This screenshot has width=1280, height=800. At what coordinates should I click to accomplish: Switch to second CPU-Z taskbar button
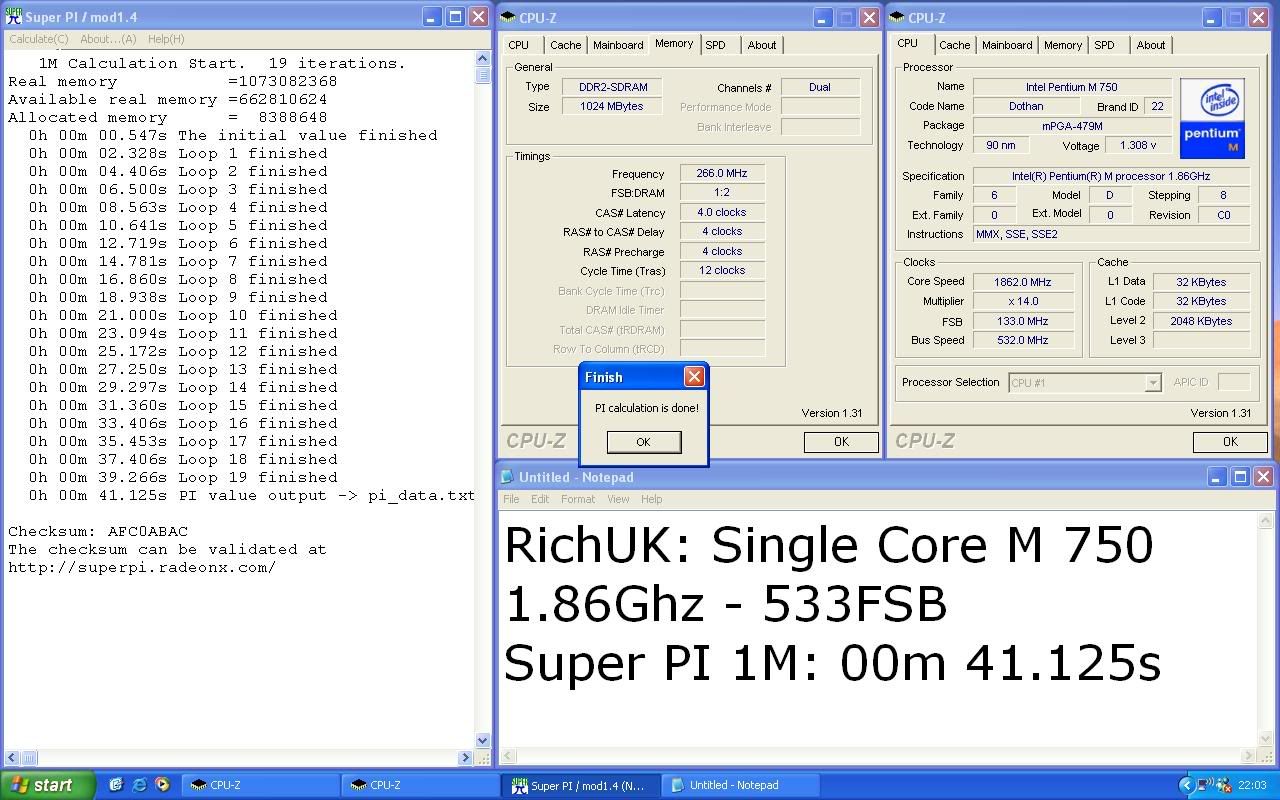420,785
